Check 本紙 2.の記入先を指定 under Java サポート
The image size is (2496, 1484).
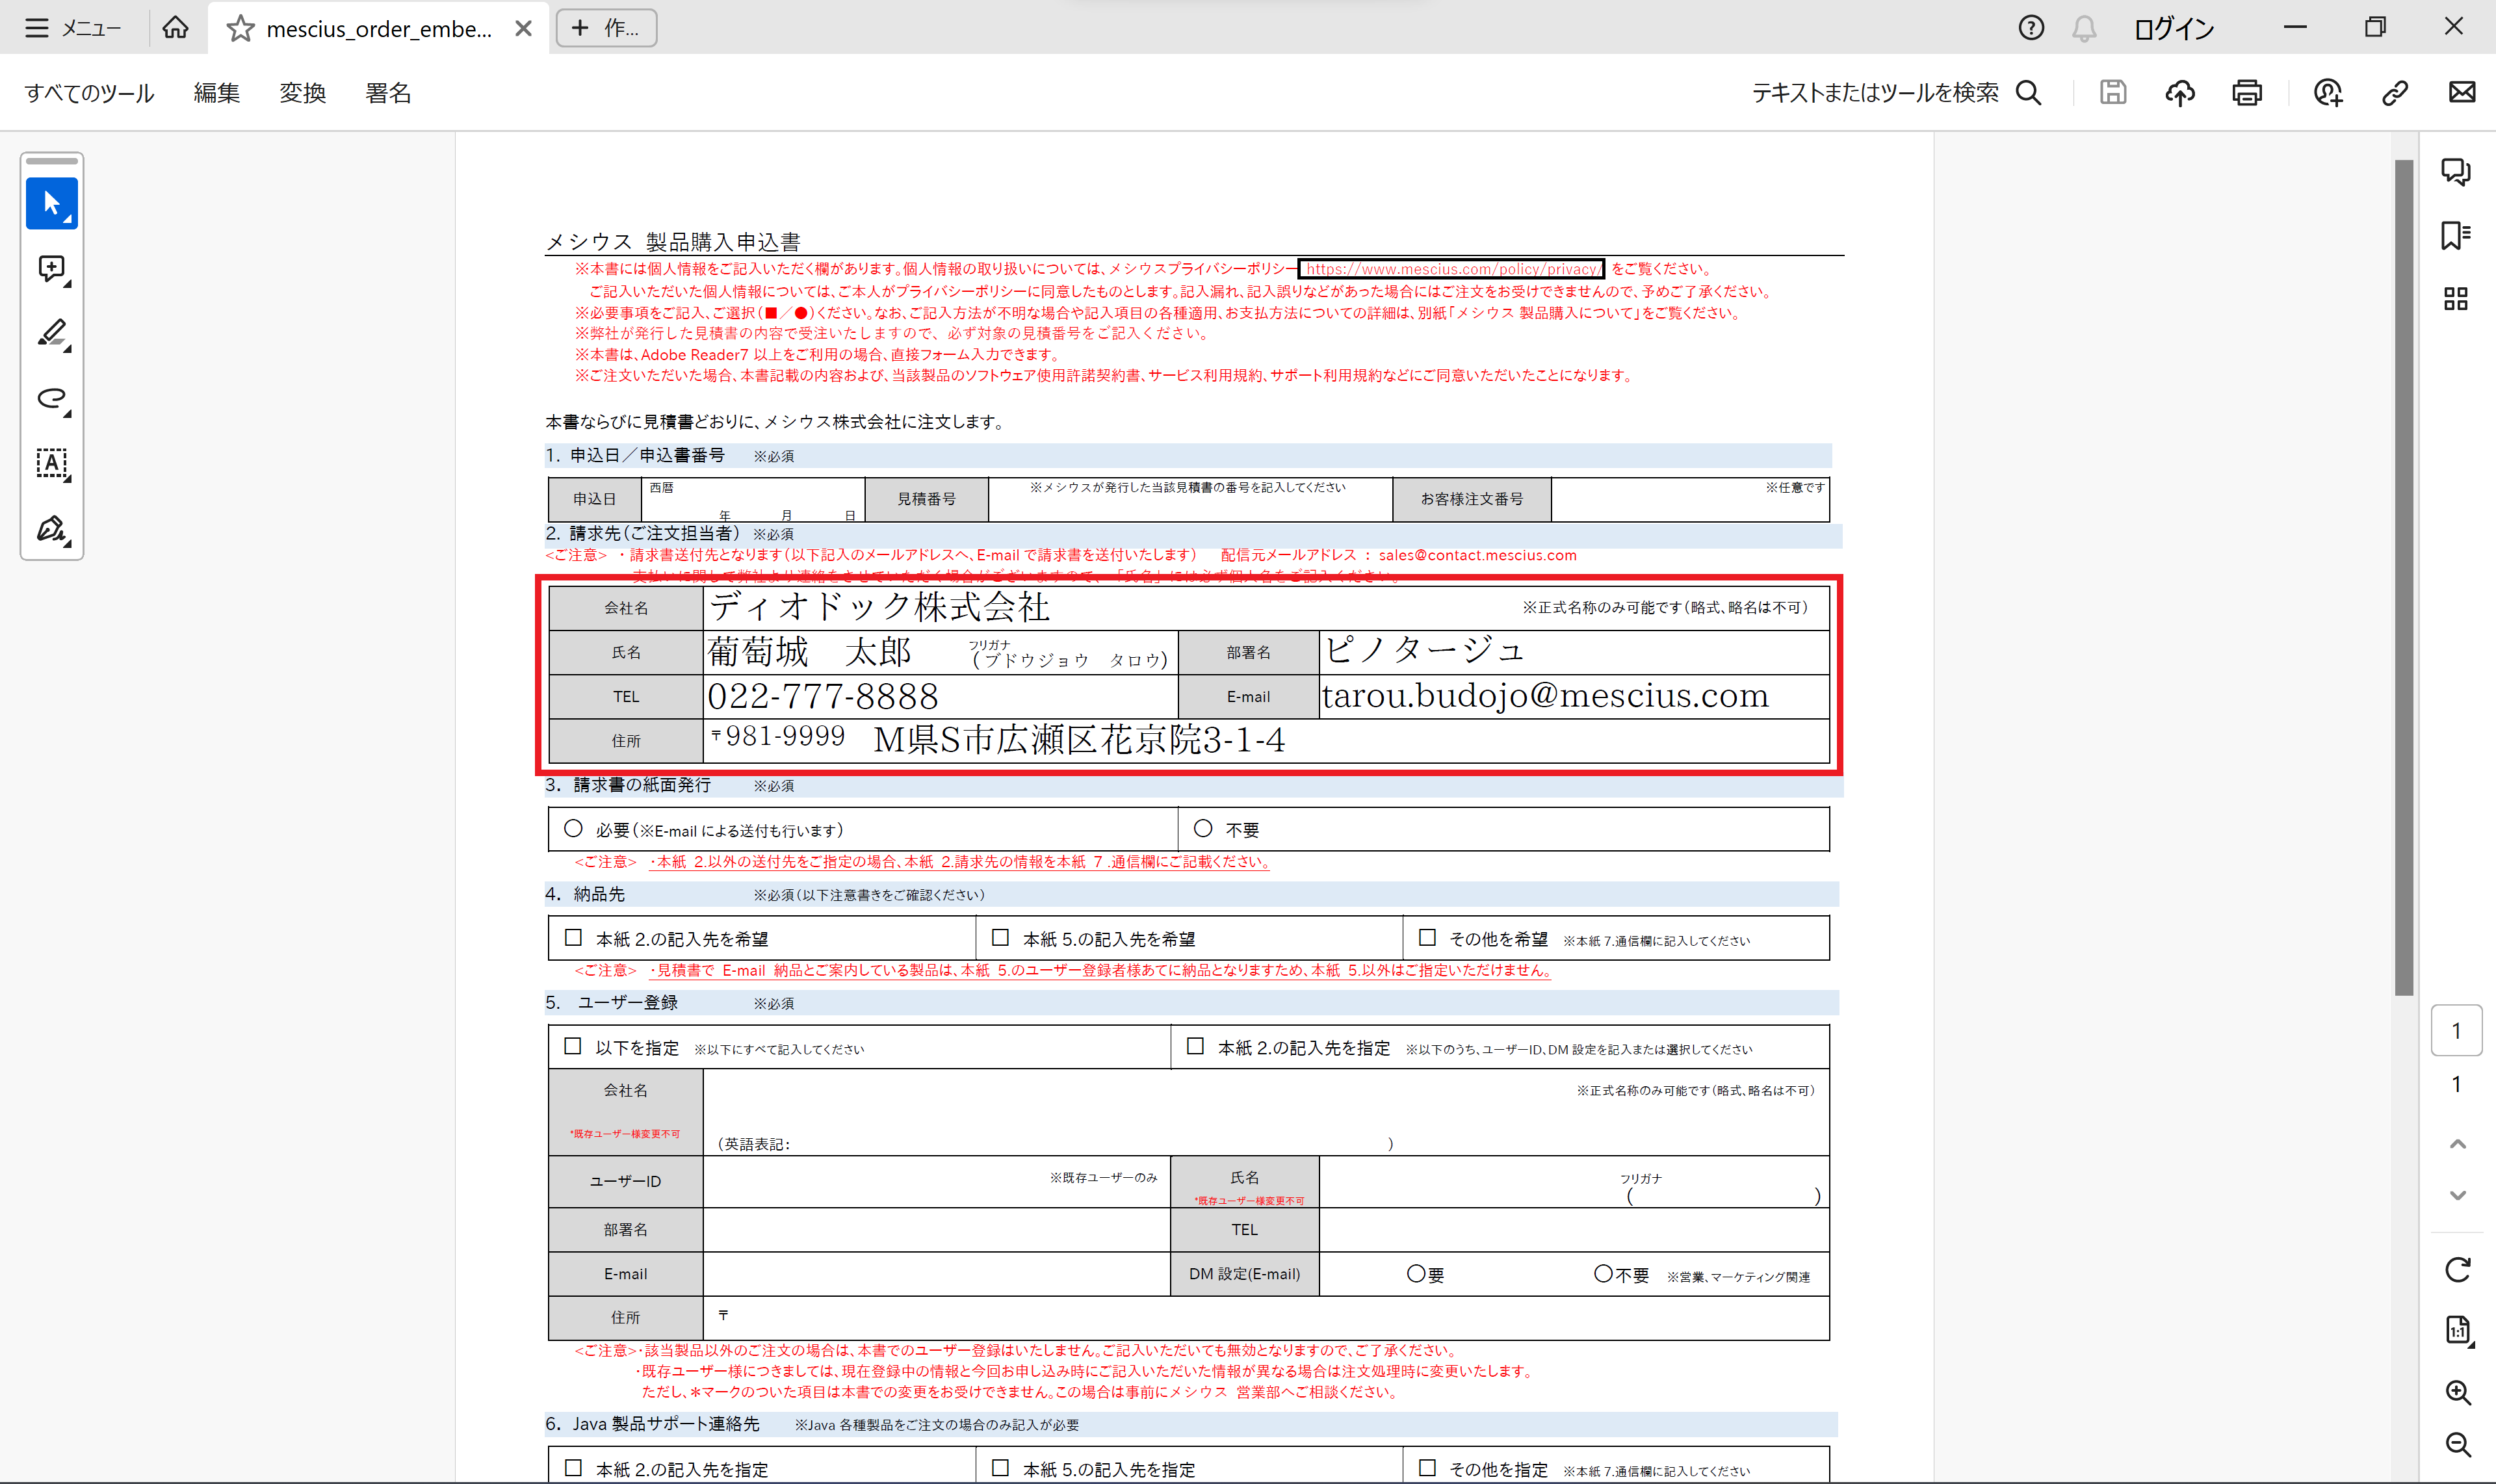tap(573, 1468)
